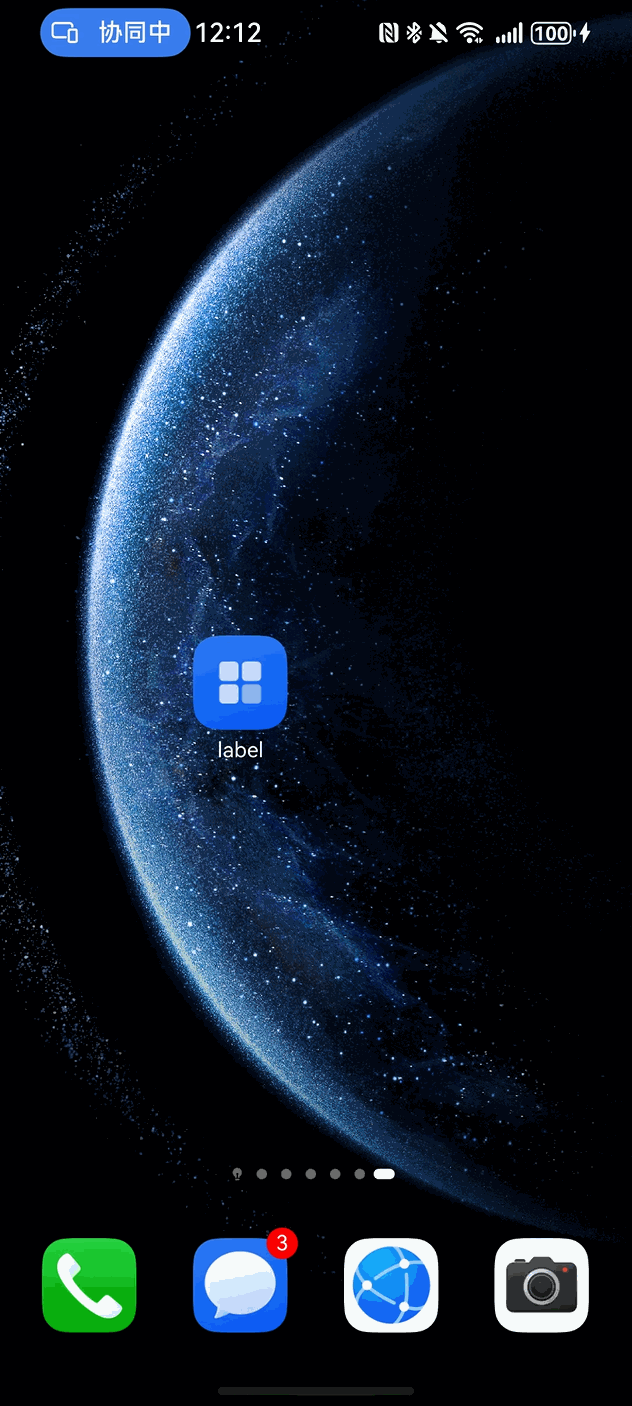This screenshot has width=632, height=1406.
Task: Tap the "label" text under the app icon
Action: pos(240,749)
